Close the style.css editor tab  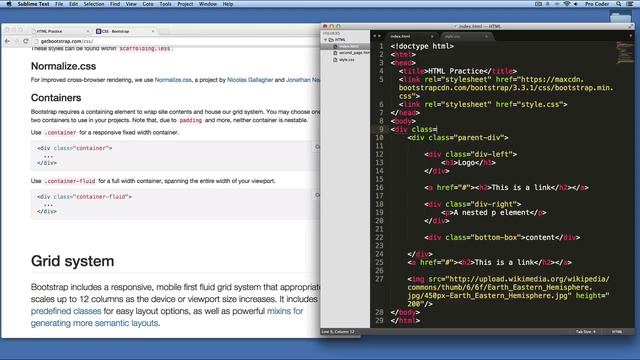point(486,36)
